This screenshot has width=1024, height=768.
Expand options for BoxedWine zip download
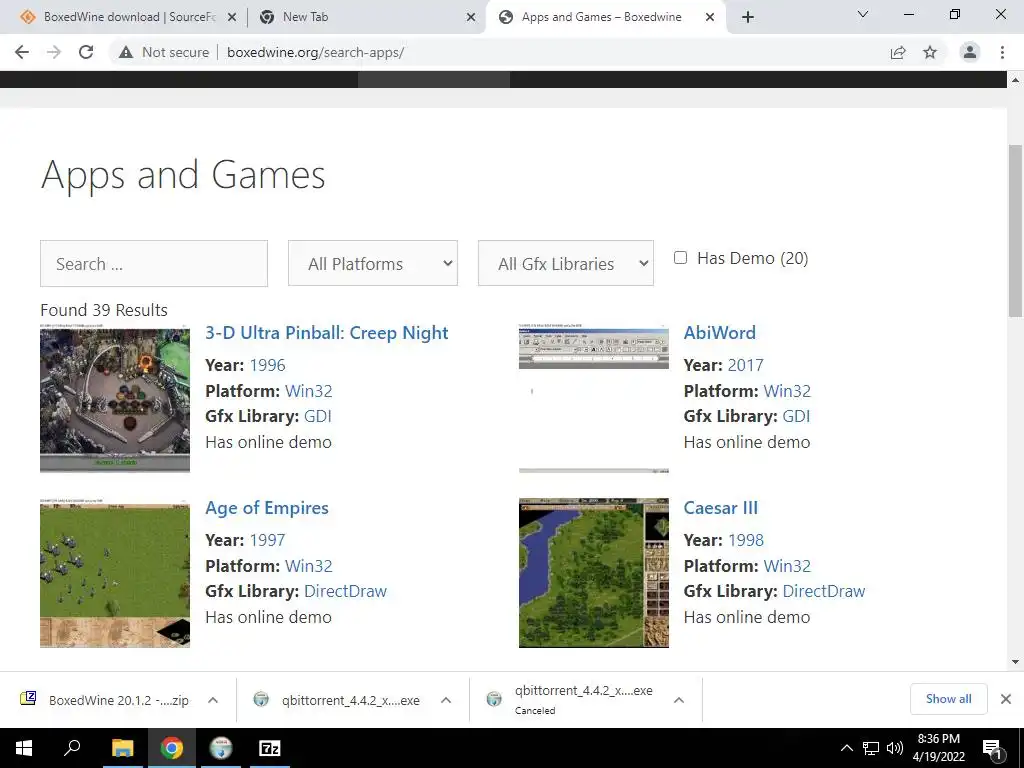tap(213, 700)
